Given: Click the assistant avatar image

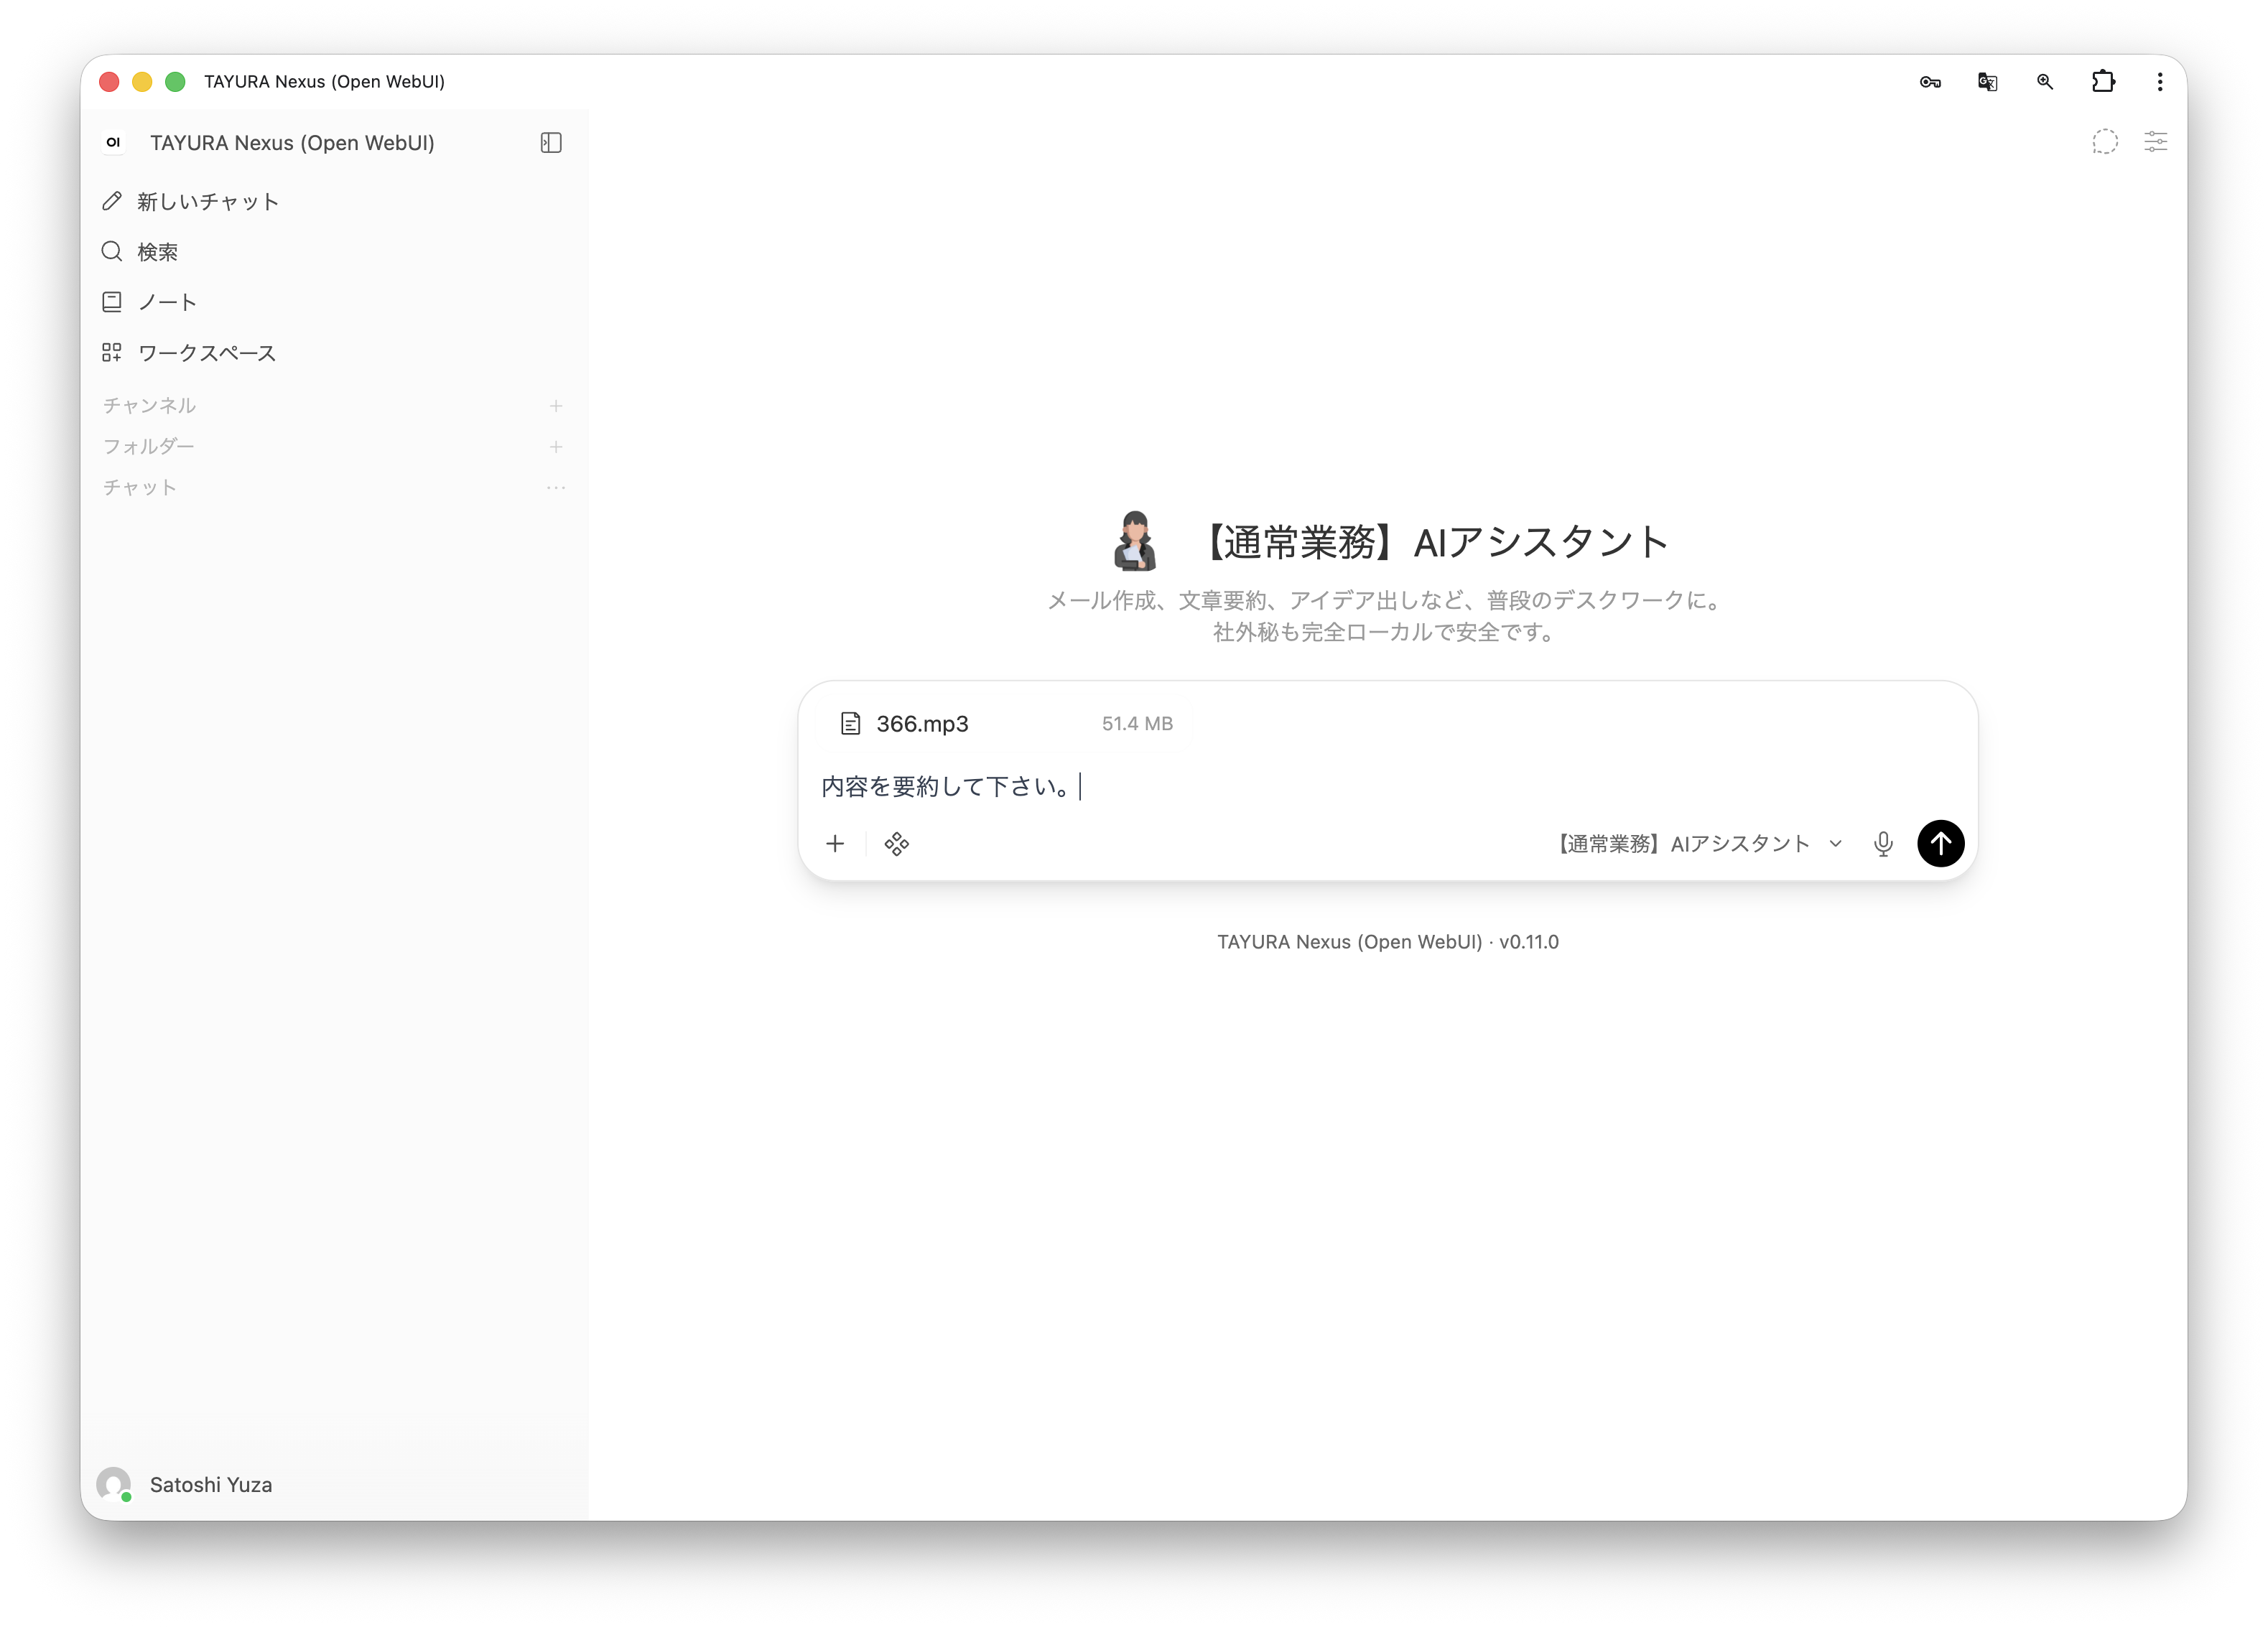Looking at the screenshot, I should click(1134, 541).
